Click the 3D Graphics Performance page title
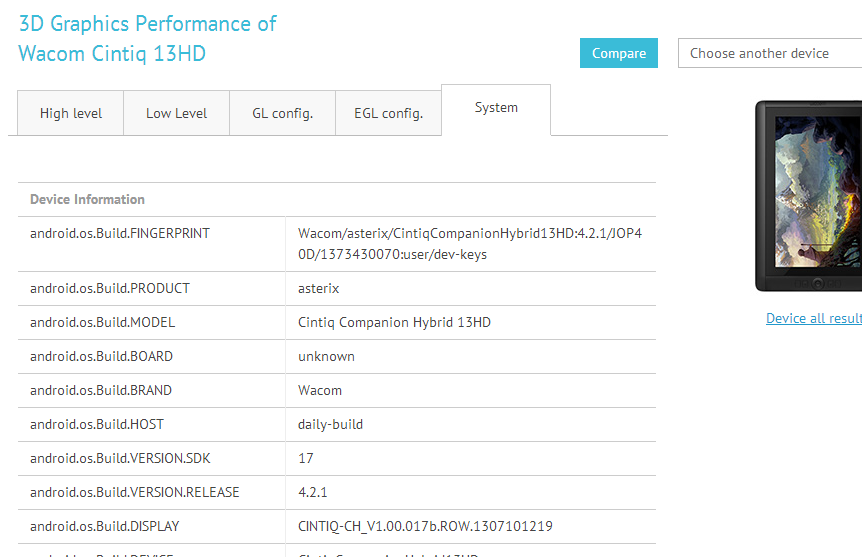The image size is (862, 557). click(x=147, y=38)
